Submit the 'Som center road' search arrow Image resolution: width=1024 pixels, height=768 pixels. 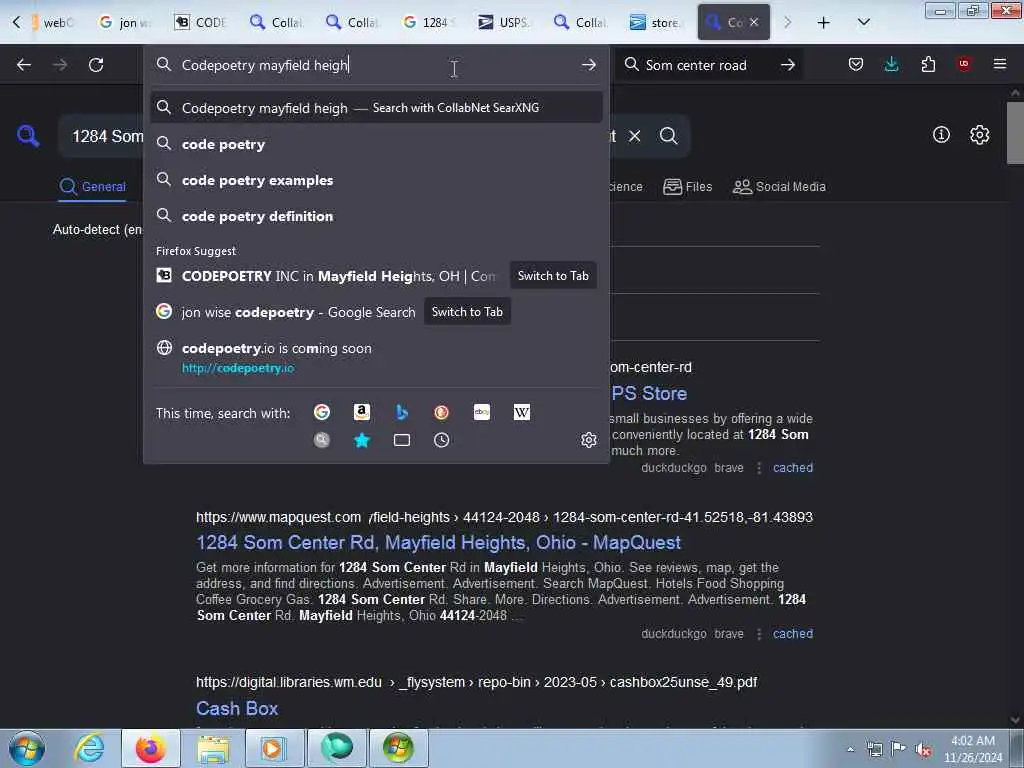(x=788, y=65)
